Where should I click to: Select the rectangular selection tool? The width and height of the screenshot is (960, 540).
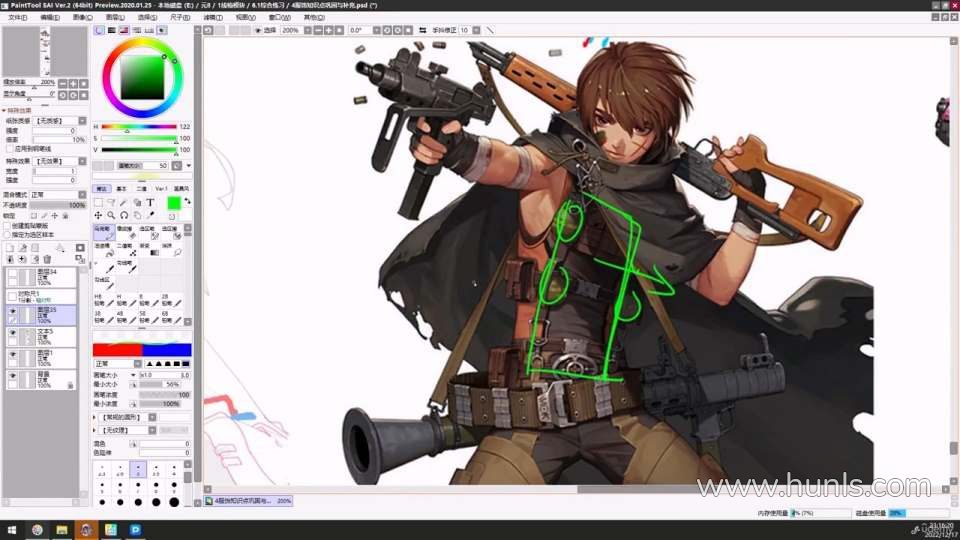click(x=99, y=202)
